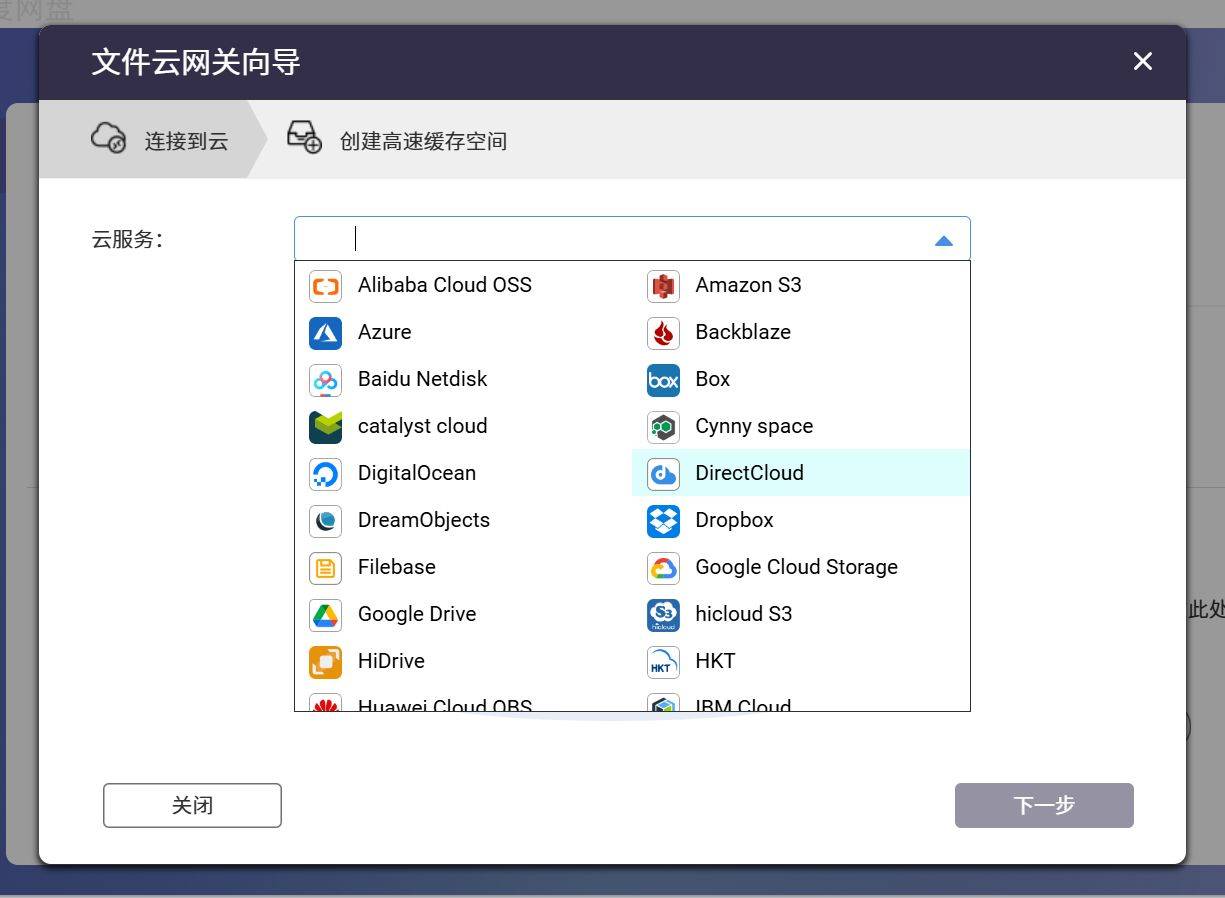Click the Google Drive icon
This screenshot has width=1225, height=898.
pyautogui.click(x=325, y=614)
